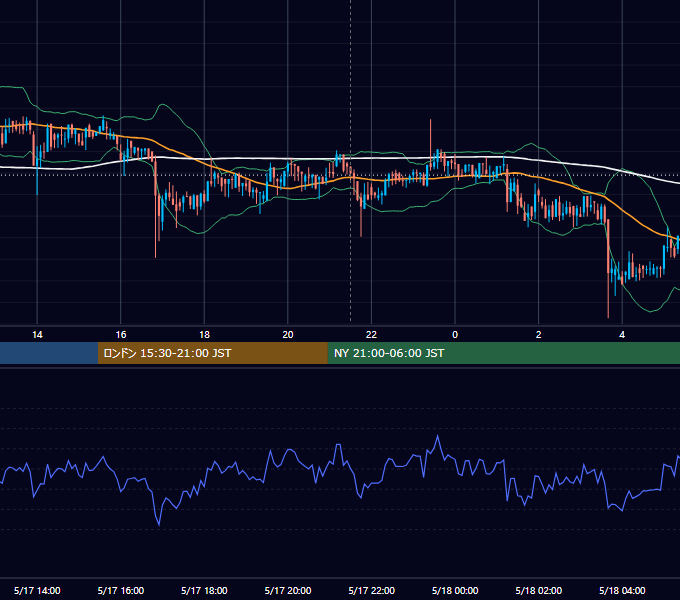
Task: Click hour label 16 on price chart axis
Action: point(121,335)
